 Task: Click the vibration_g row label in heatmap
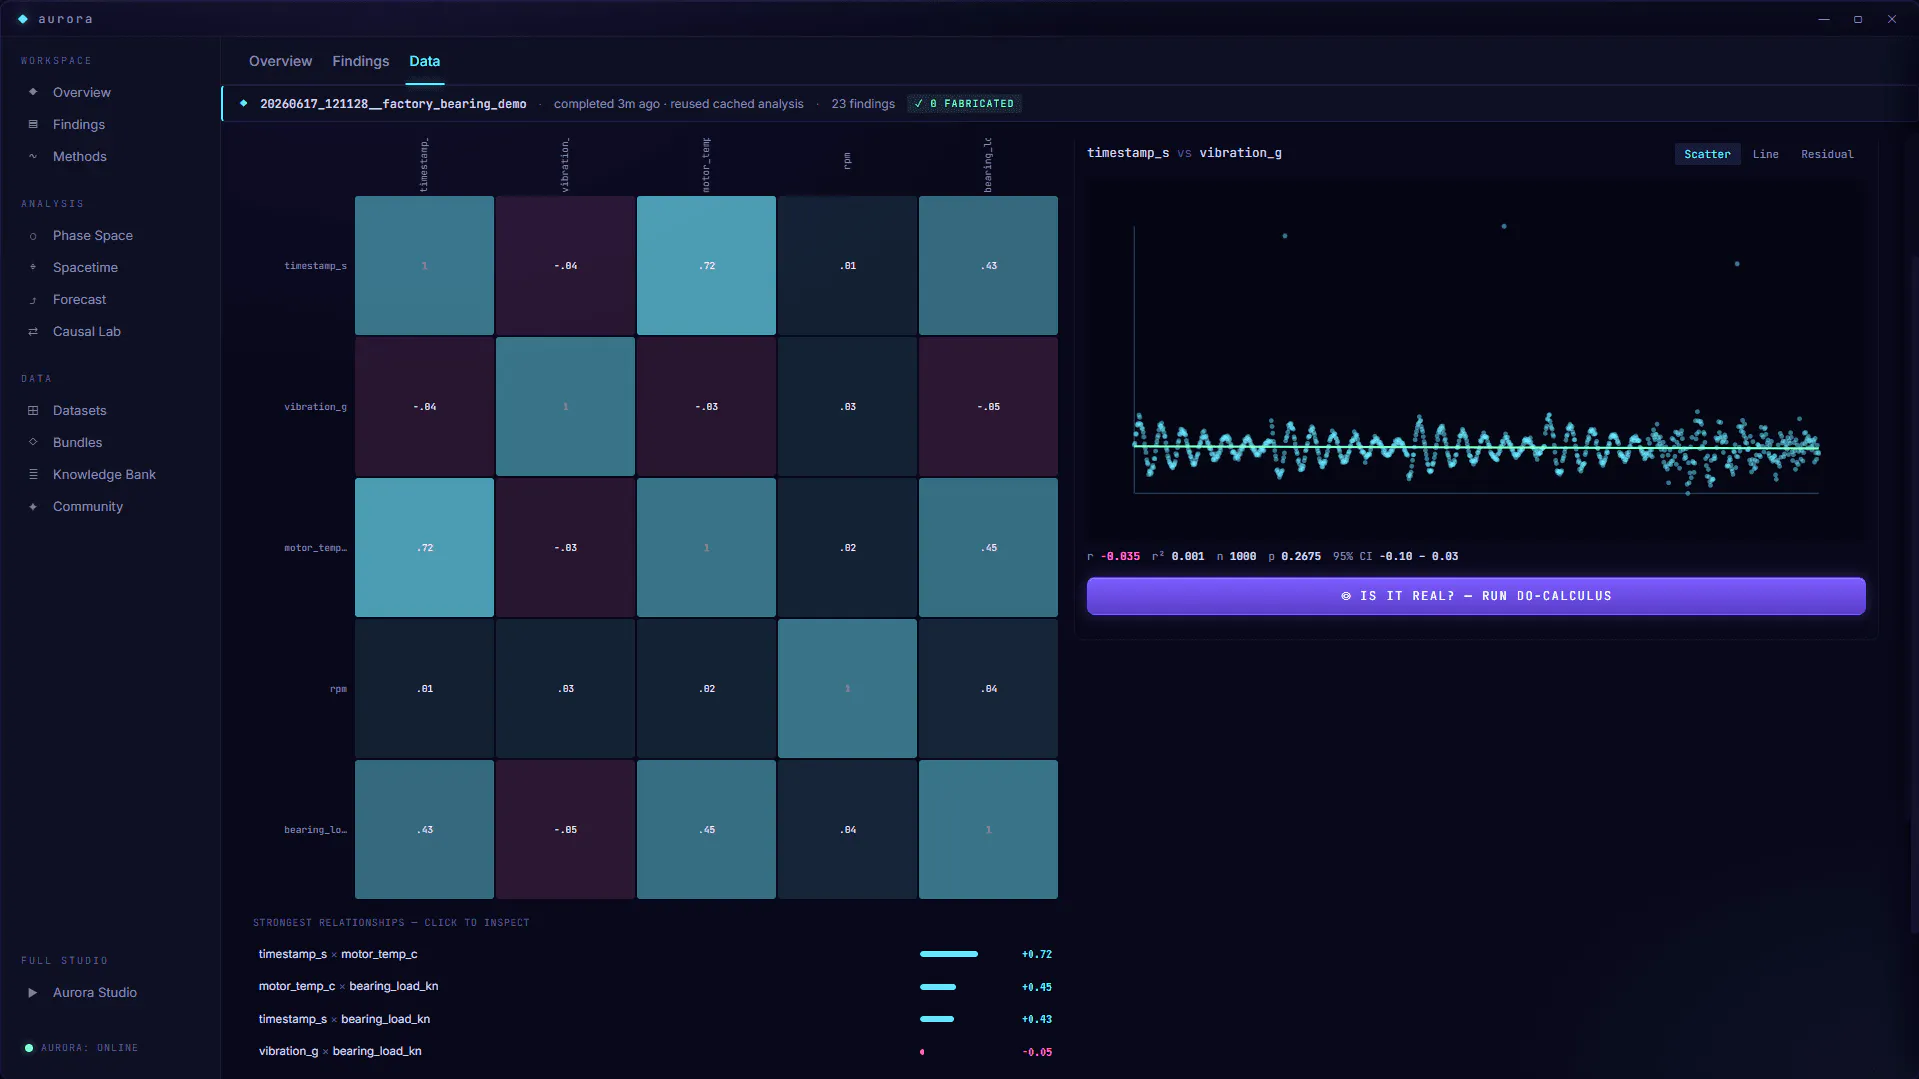click(x=315, y=407)
